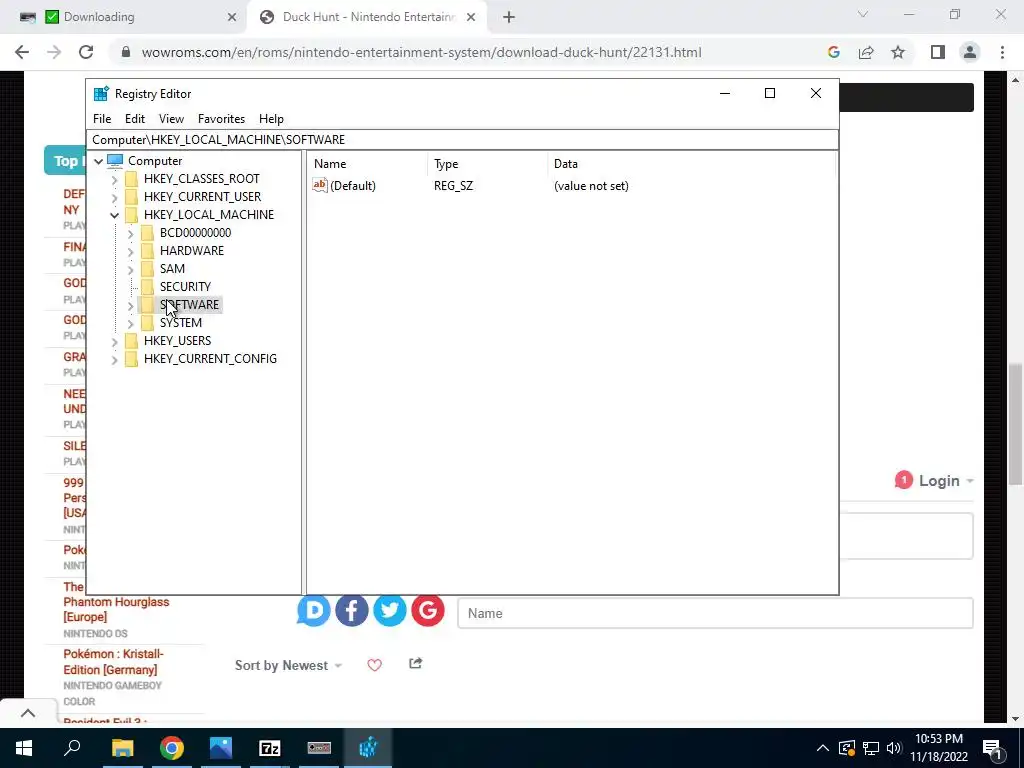
Task: Open 7-Zip from the taskbar
Action: click(x=270, y=748)
